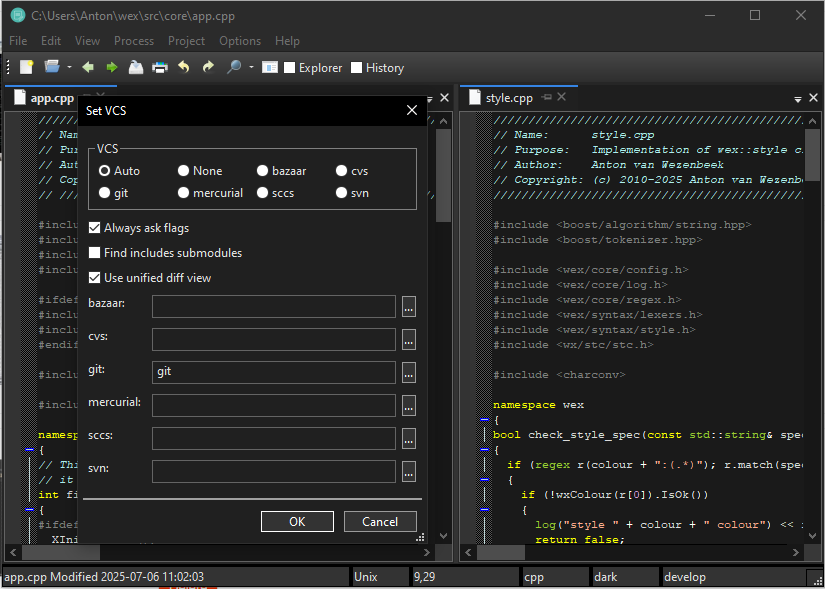Viewport: 825px width, 589px height.
Task: Enable Find includes submodules
Action: pos(95,253)
